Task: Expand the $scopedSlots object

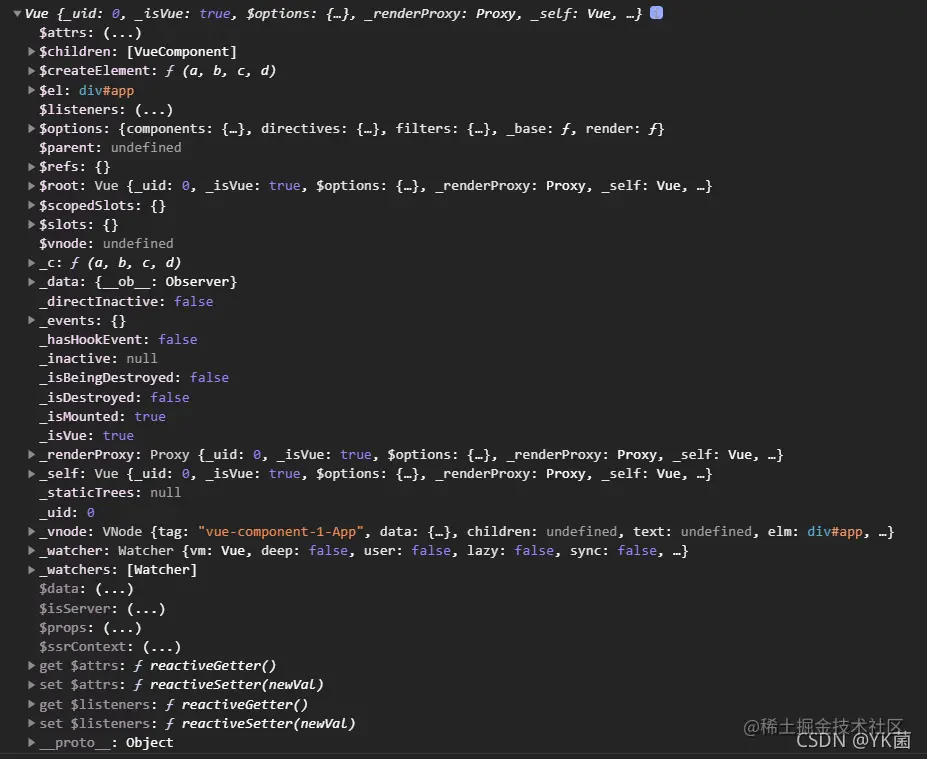Action: click(x=31, y=205)
